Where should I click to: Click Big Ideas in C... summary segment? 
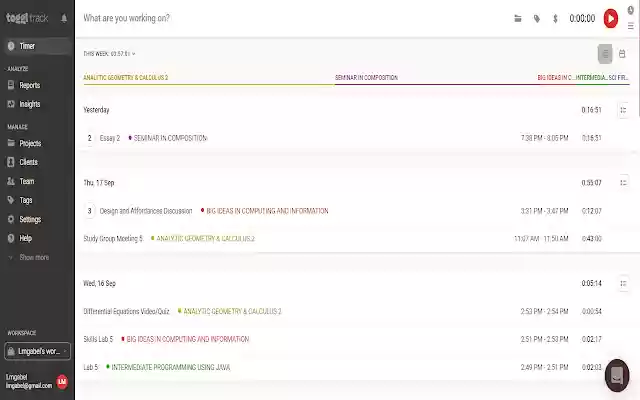pos(556,78)
